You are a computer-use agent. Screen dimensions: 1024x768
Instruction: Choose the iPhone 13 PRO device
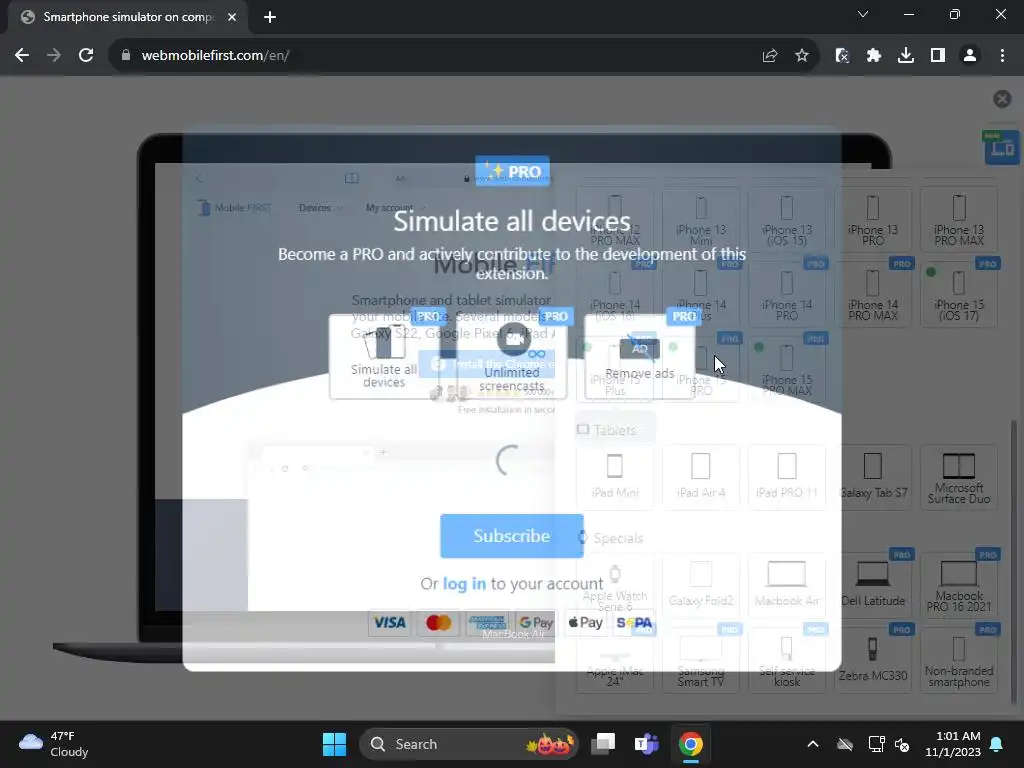872,219
